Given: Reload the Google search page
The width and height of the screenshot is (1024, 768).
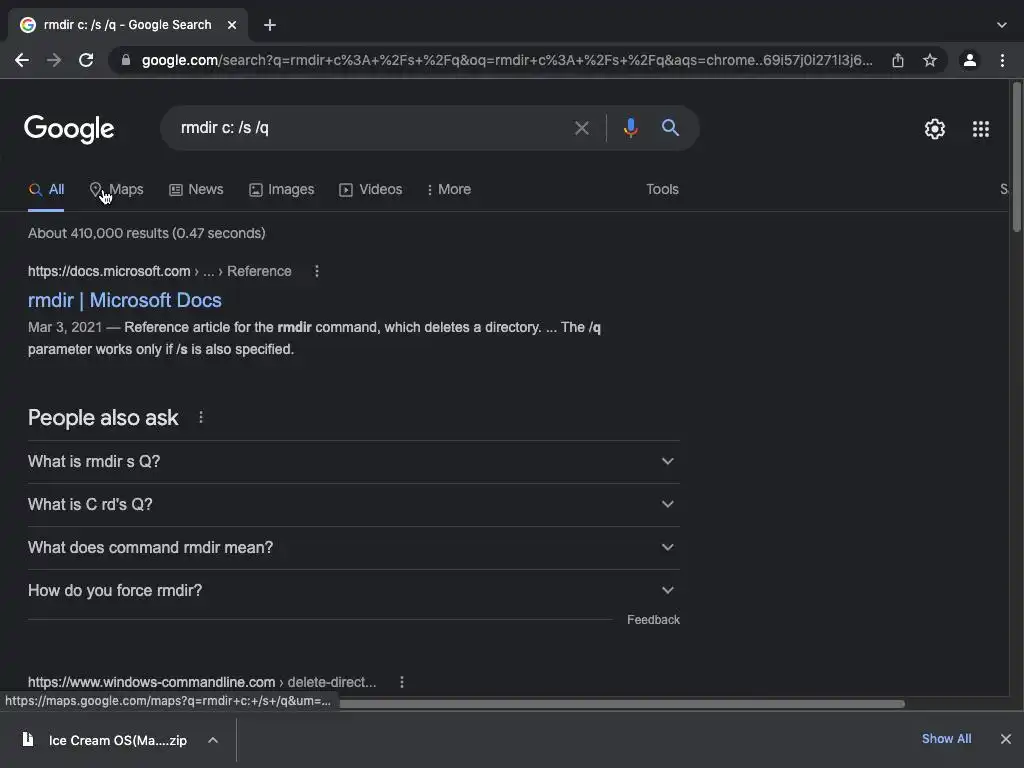Looking at the screenshot, I should tap(86, 60).
